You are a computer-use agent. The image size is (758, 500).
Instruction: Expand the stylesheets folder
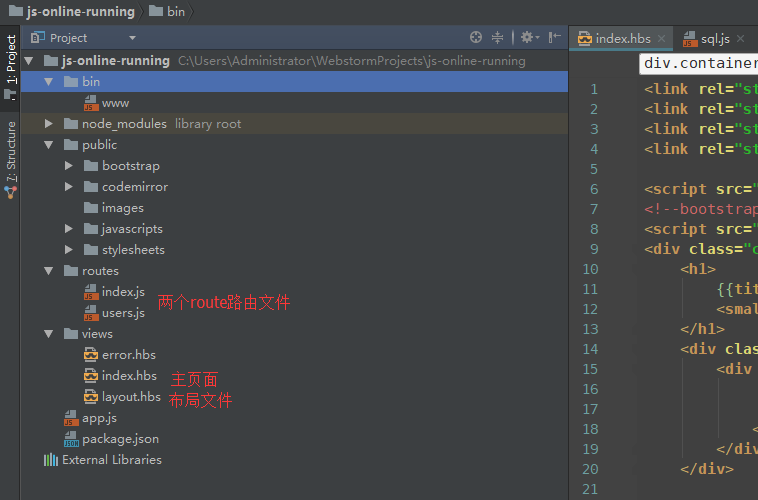tap(69, 250)
